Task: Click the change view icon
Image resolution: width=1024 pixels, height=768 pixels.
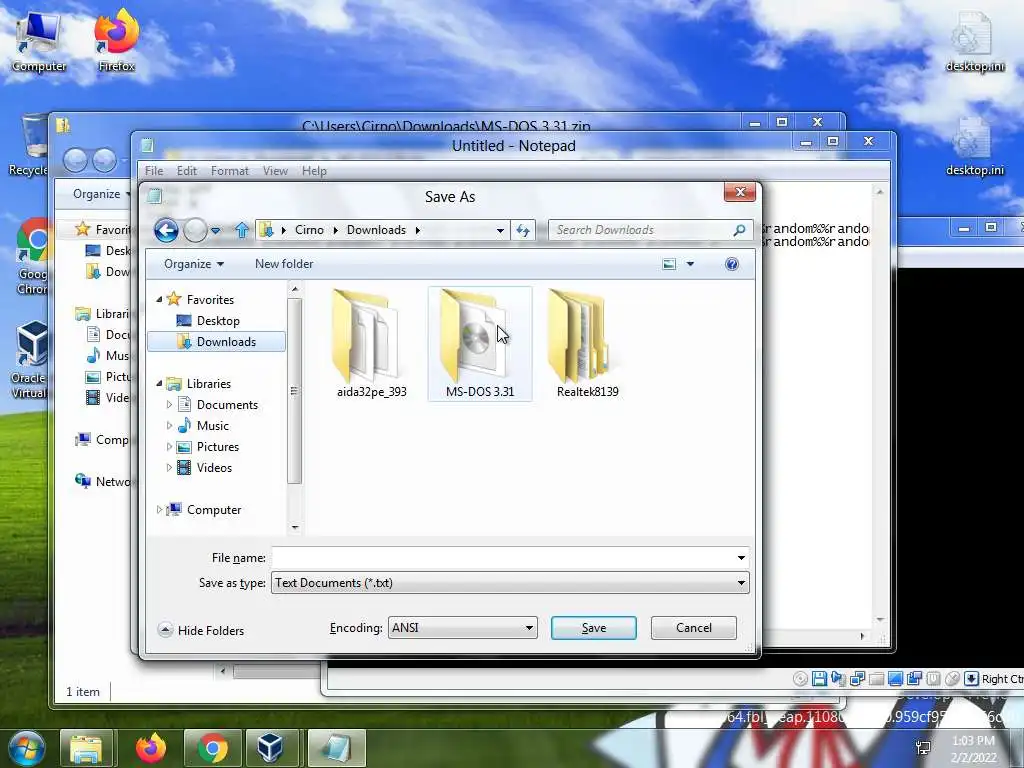Action: [669, 264]
